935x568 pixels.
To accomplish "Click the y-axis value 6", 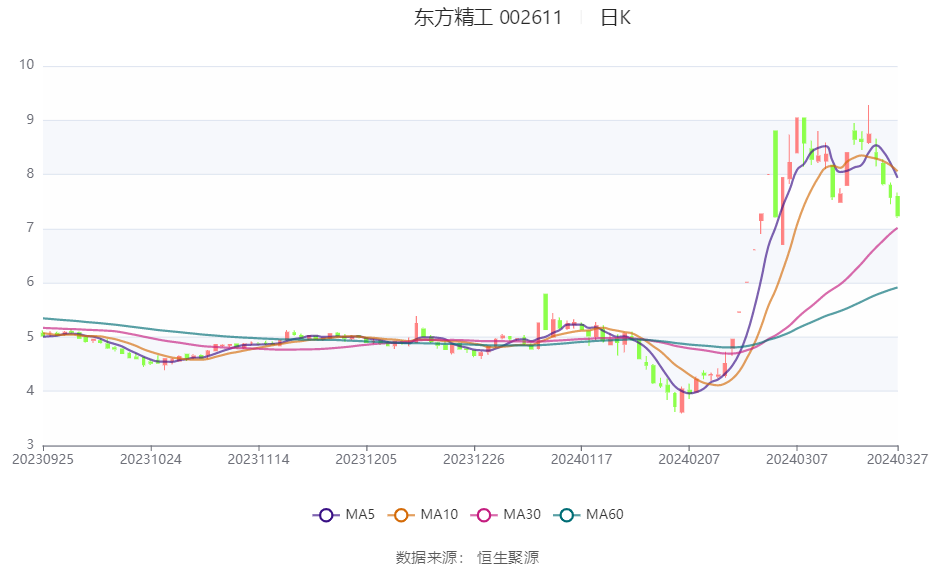I will point(30,283).
